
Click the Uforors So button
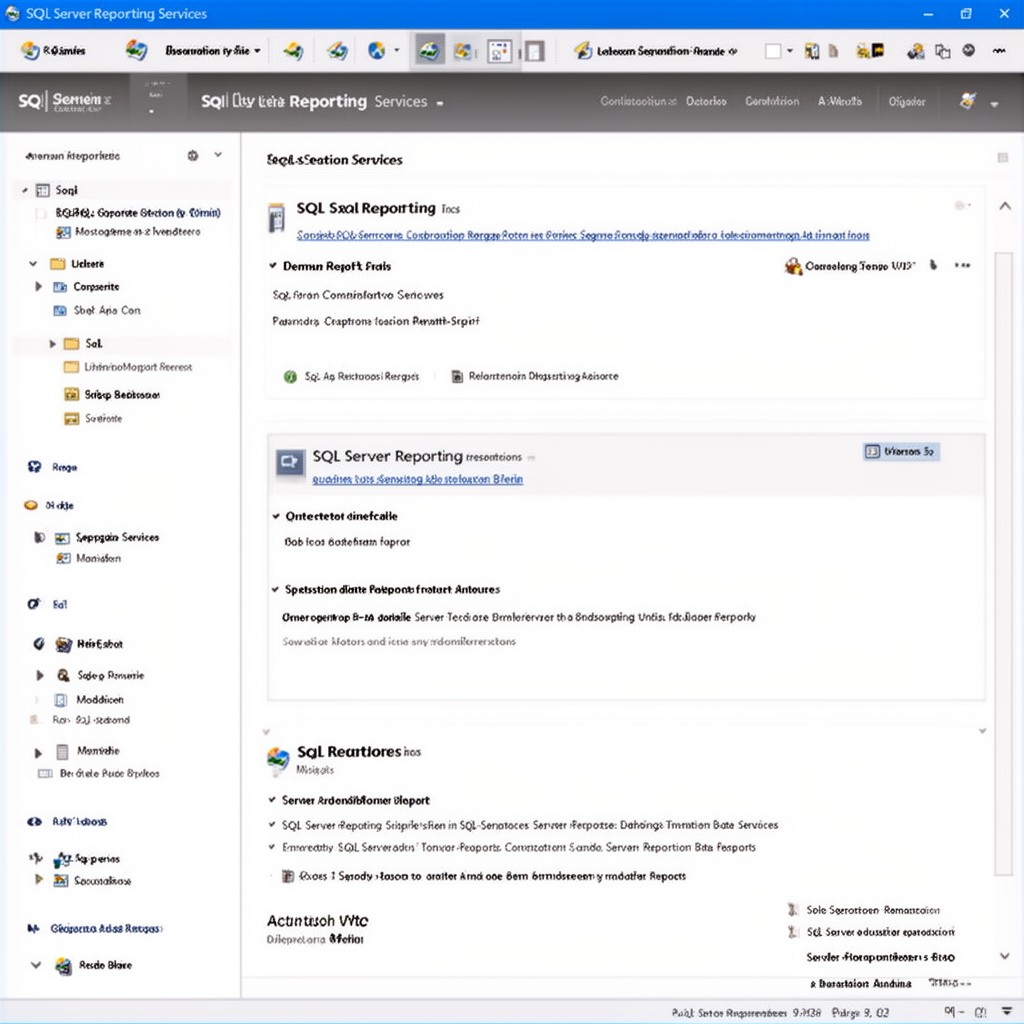[901, 451]
